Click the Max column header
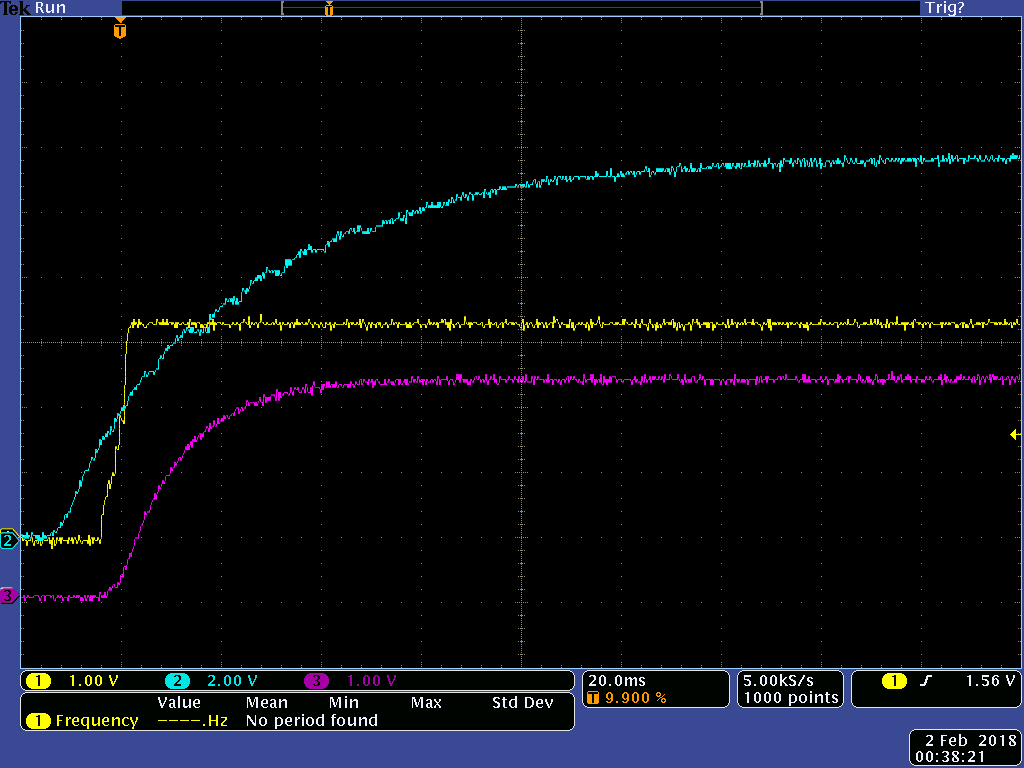 [426, 703]
